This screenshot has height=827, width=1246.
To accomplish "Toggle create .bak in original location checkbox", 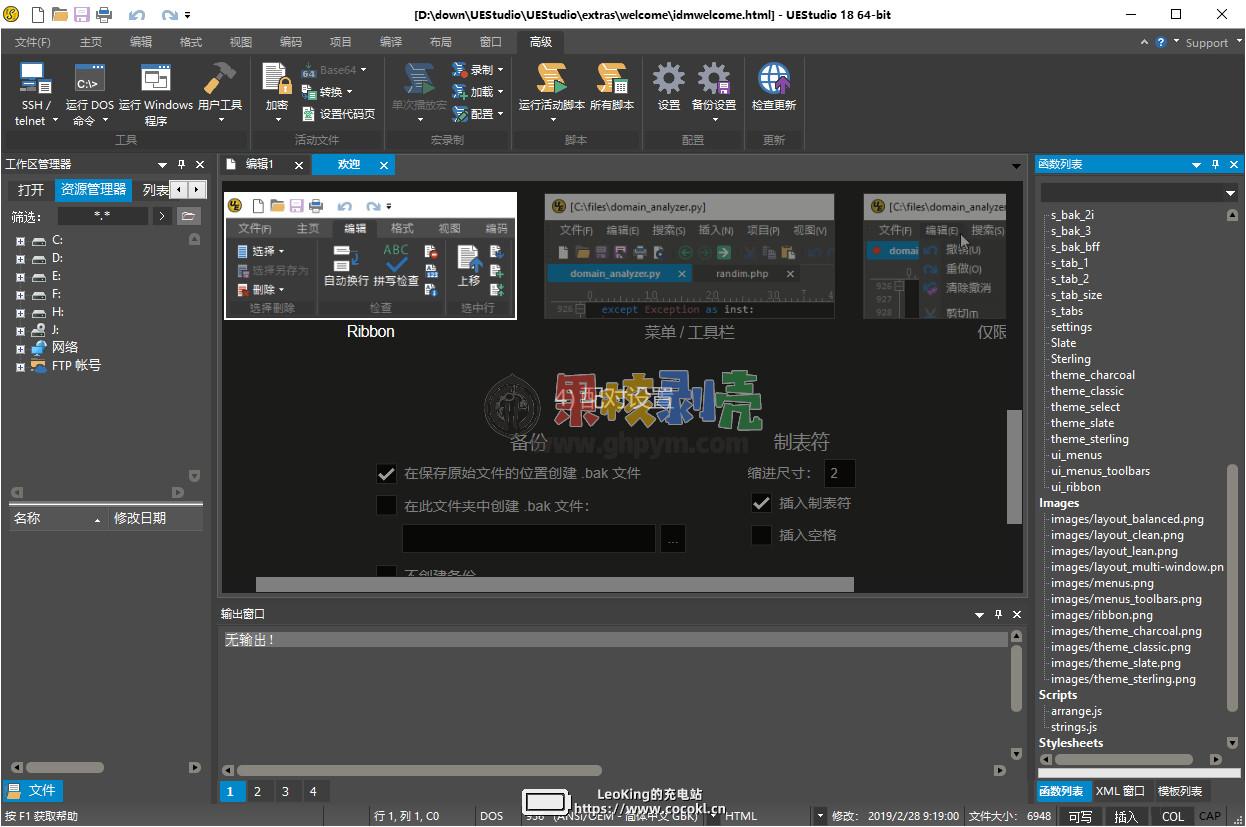I will (x=386, y=473).
